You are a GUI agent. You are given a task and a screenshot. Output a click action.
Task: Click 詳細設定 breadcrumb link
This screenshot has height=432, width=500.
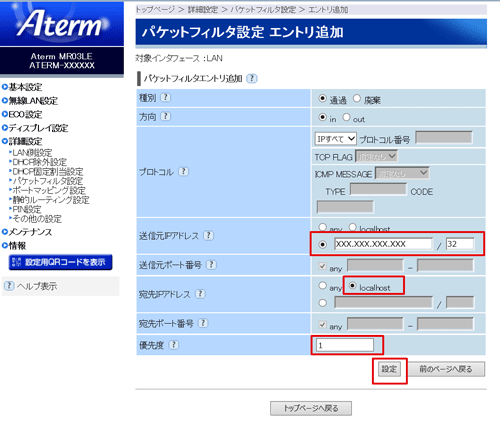tap(203, 10)
